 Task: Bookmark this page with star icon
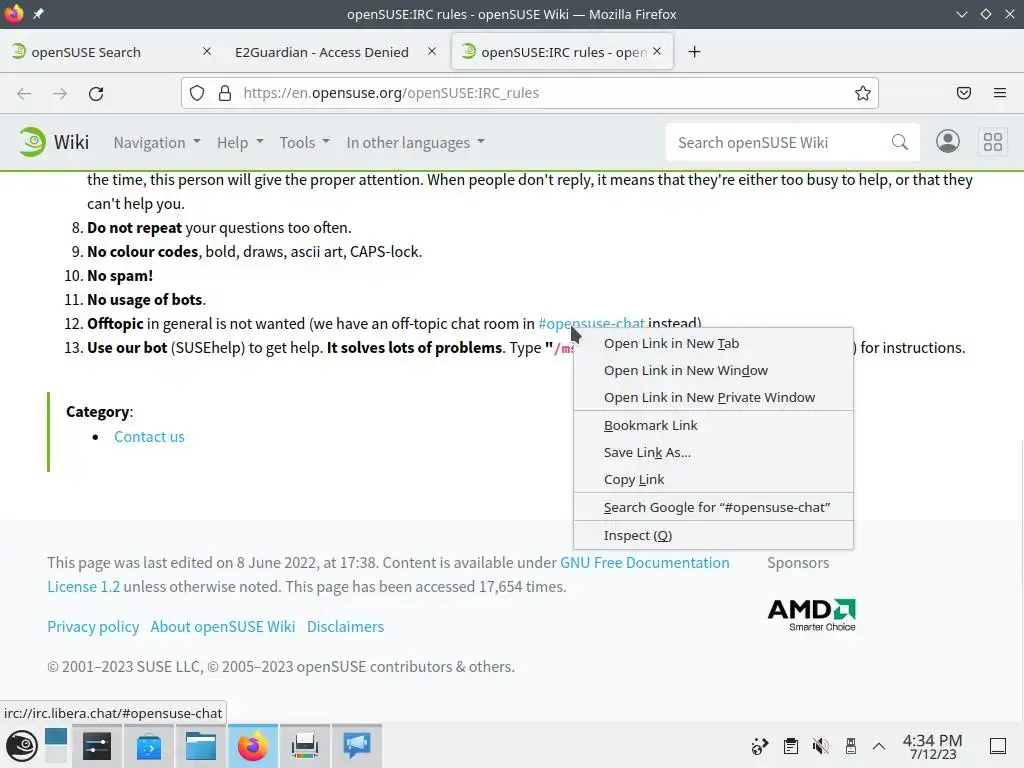click(x=862, y=93)
